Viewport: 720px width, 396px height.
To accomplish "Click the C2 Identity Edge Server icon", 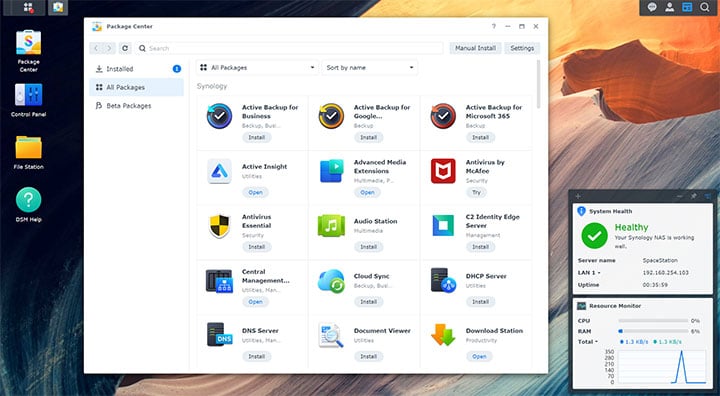I will (x=443, y=226).
